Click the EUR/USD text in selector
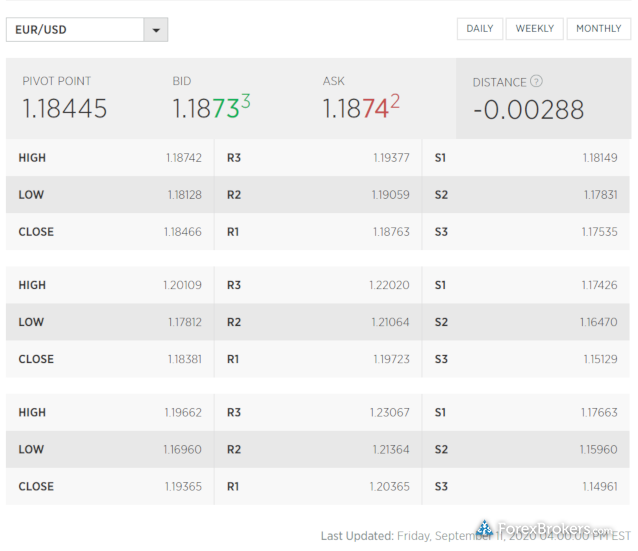 [x=41, y=30]
